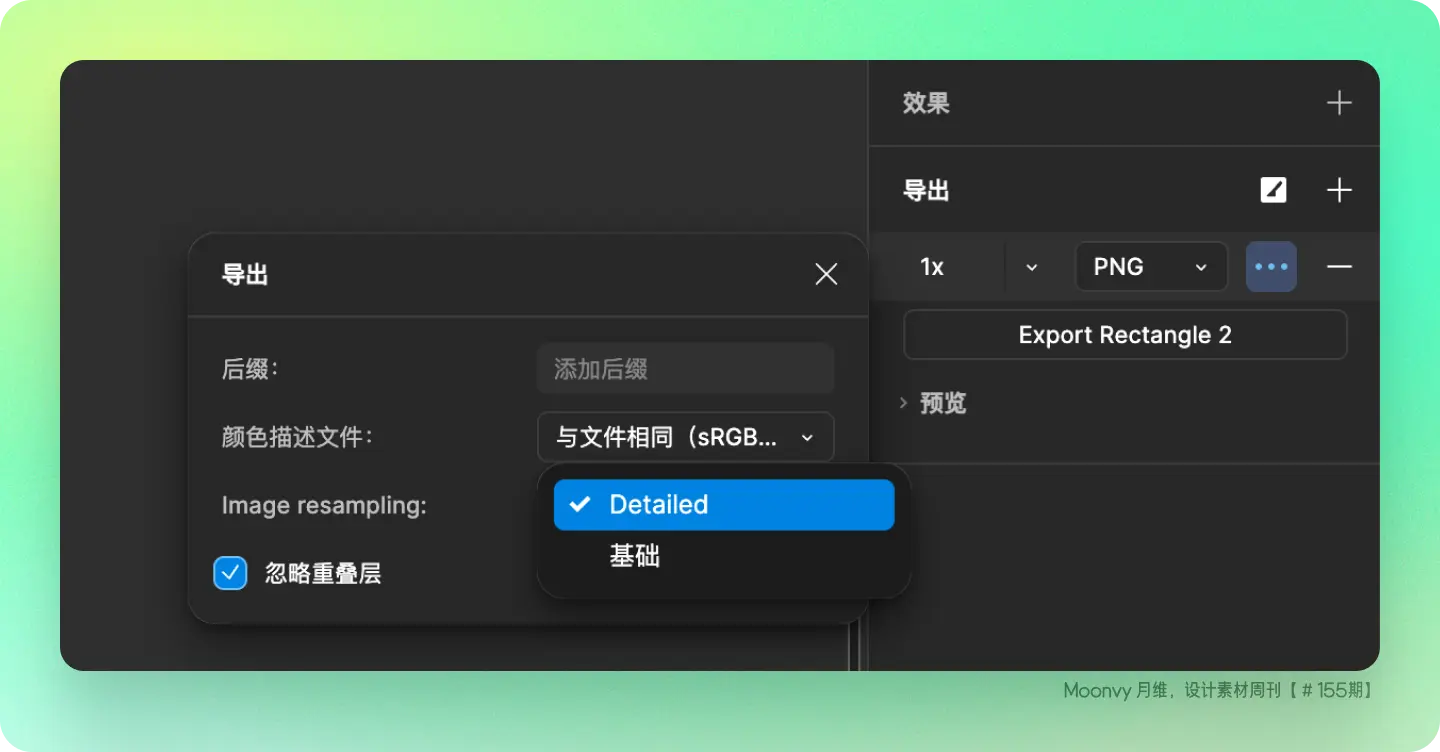1440x752 pixels.
Task: Expand the 预览 section
Action: pos(932,403)
